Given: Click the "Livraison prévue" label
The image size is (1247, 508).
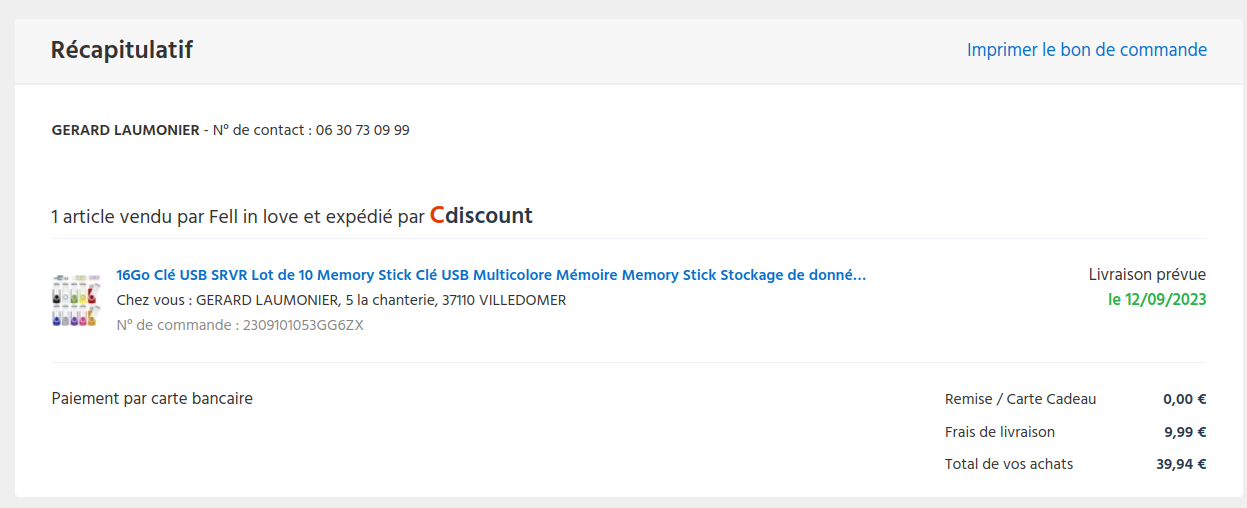Looking at the screenshot, I should click(x=1147, y=275).
